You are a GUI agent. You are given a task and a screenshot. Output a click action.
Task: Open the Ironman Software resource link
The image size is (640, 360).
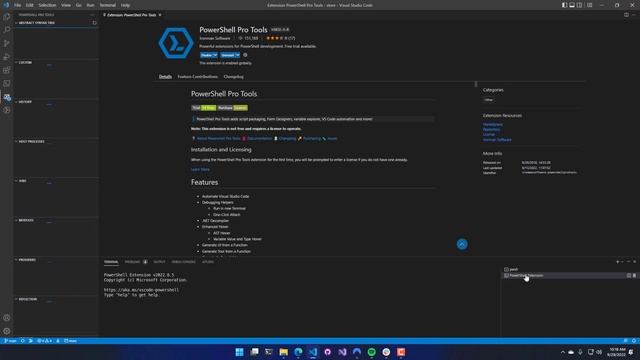click(497, 140)
